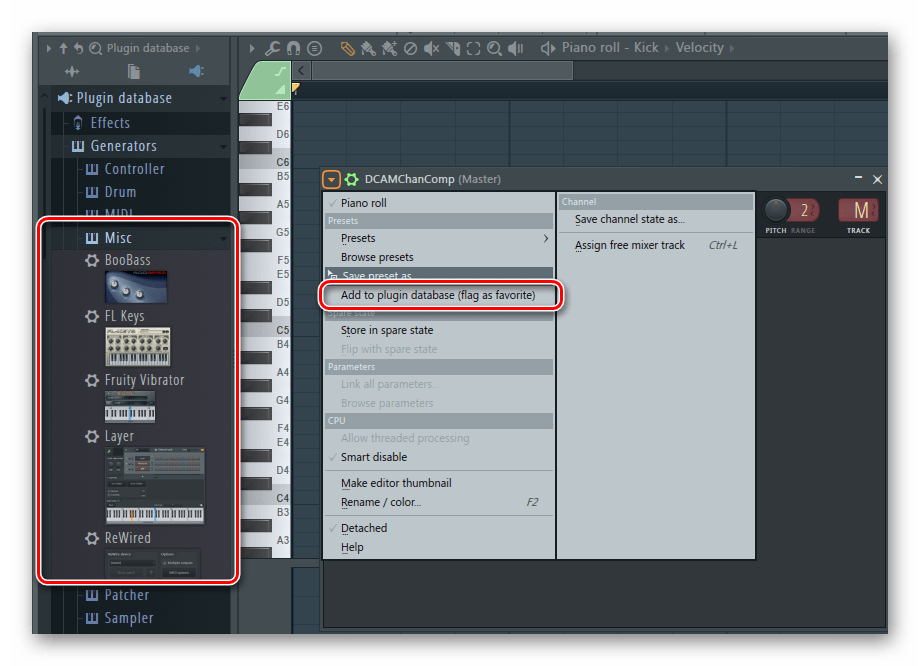This screenshot has height=666, width=920.
Task: Click the browser search magnifier icon
Action: (x=95, y=48)
